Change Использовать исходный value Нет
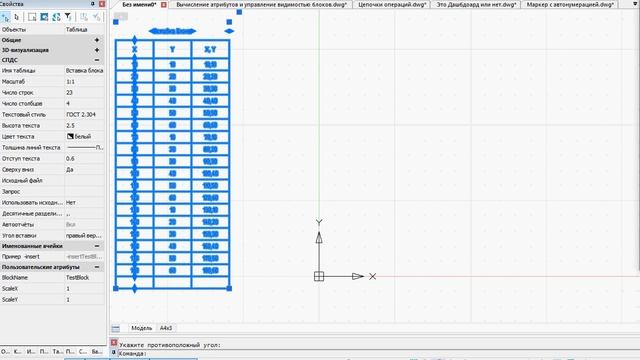640x360 pixels. tap(84, 202)
